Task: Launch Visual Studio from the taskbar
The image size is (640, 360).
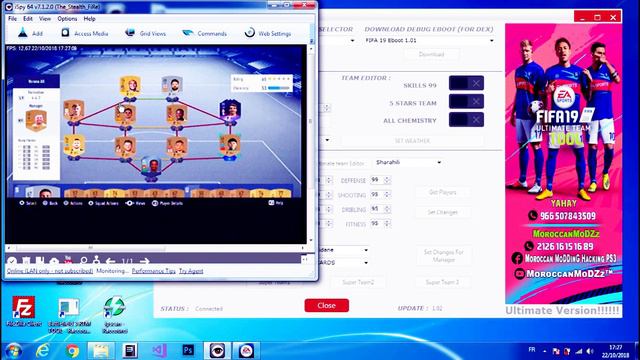Action: [159, 351]
